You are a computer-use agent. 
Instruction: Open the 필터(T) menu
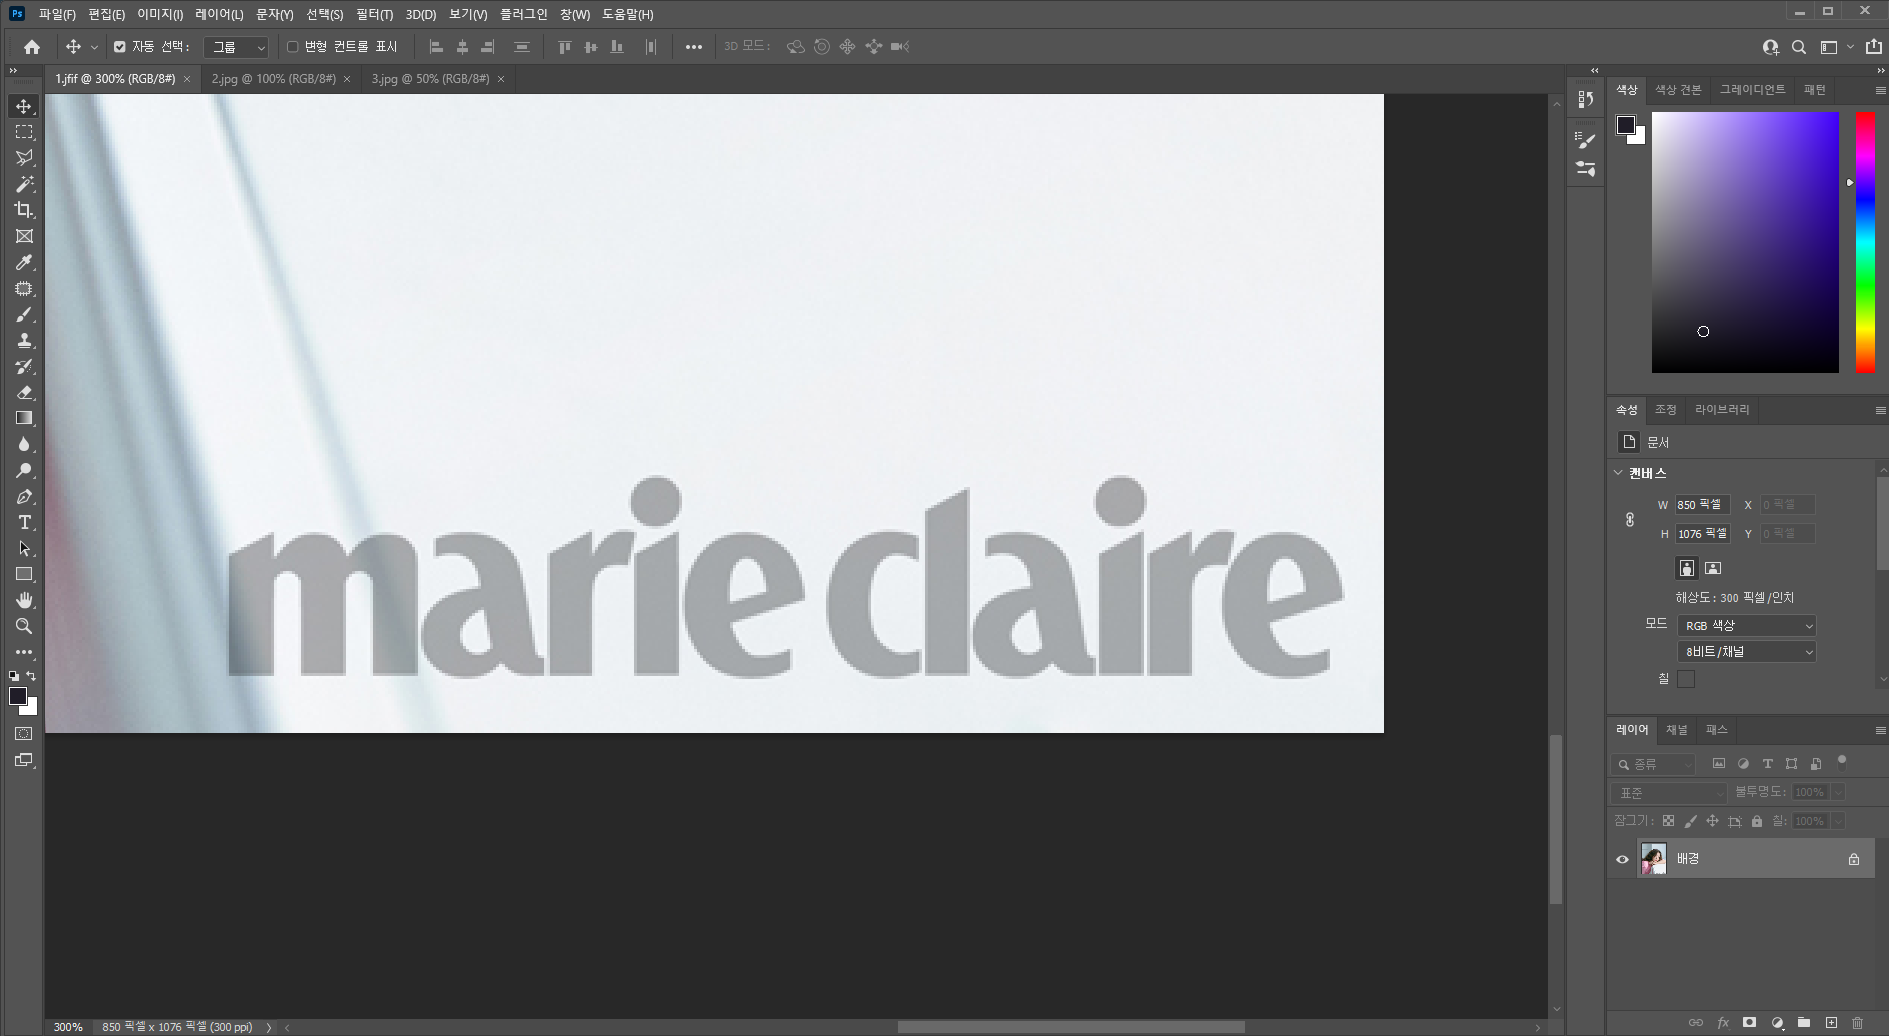click(375, 14)
